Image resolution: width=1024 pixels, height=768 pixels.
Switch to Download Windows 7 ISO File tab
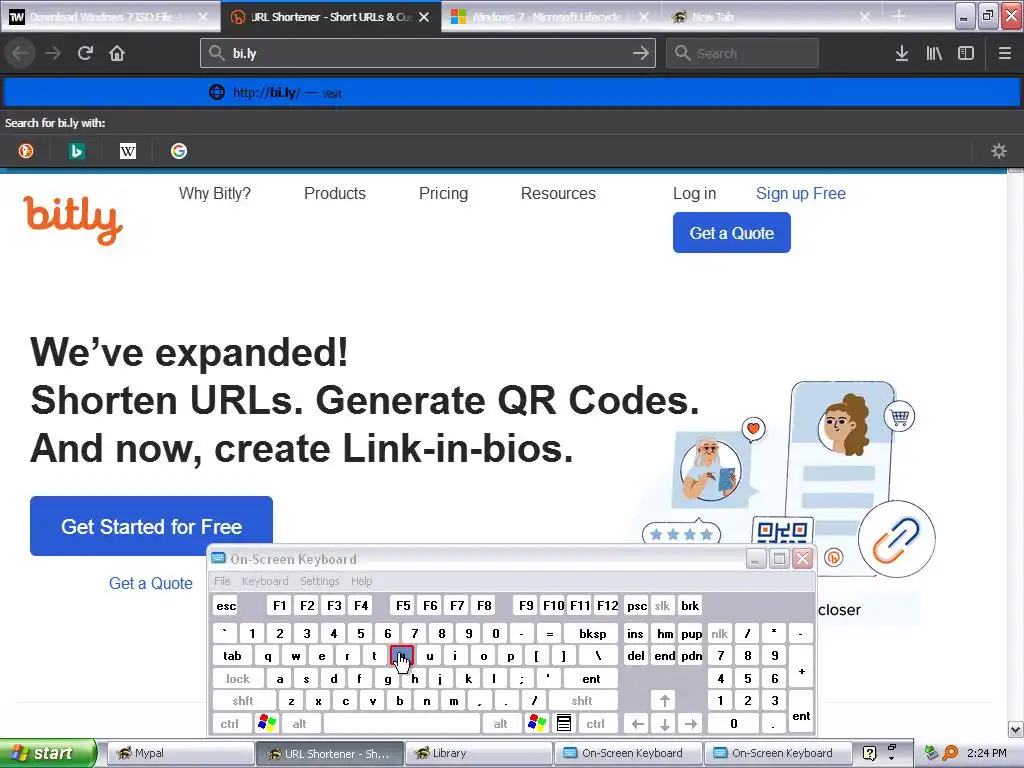[x=110, y=16]
